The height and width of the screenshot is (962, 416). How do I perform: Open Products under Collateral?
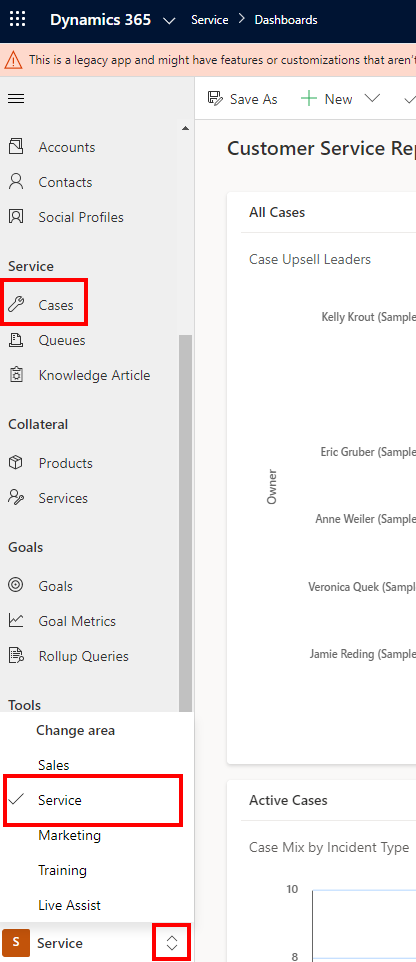66,463
